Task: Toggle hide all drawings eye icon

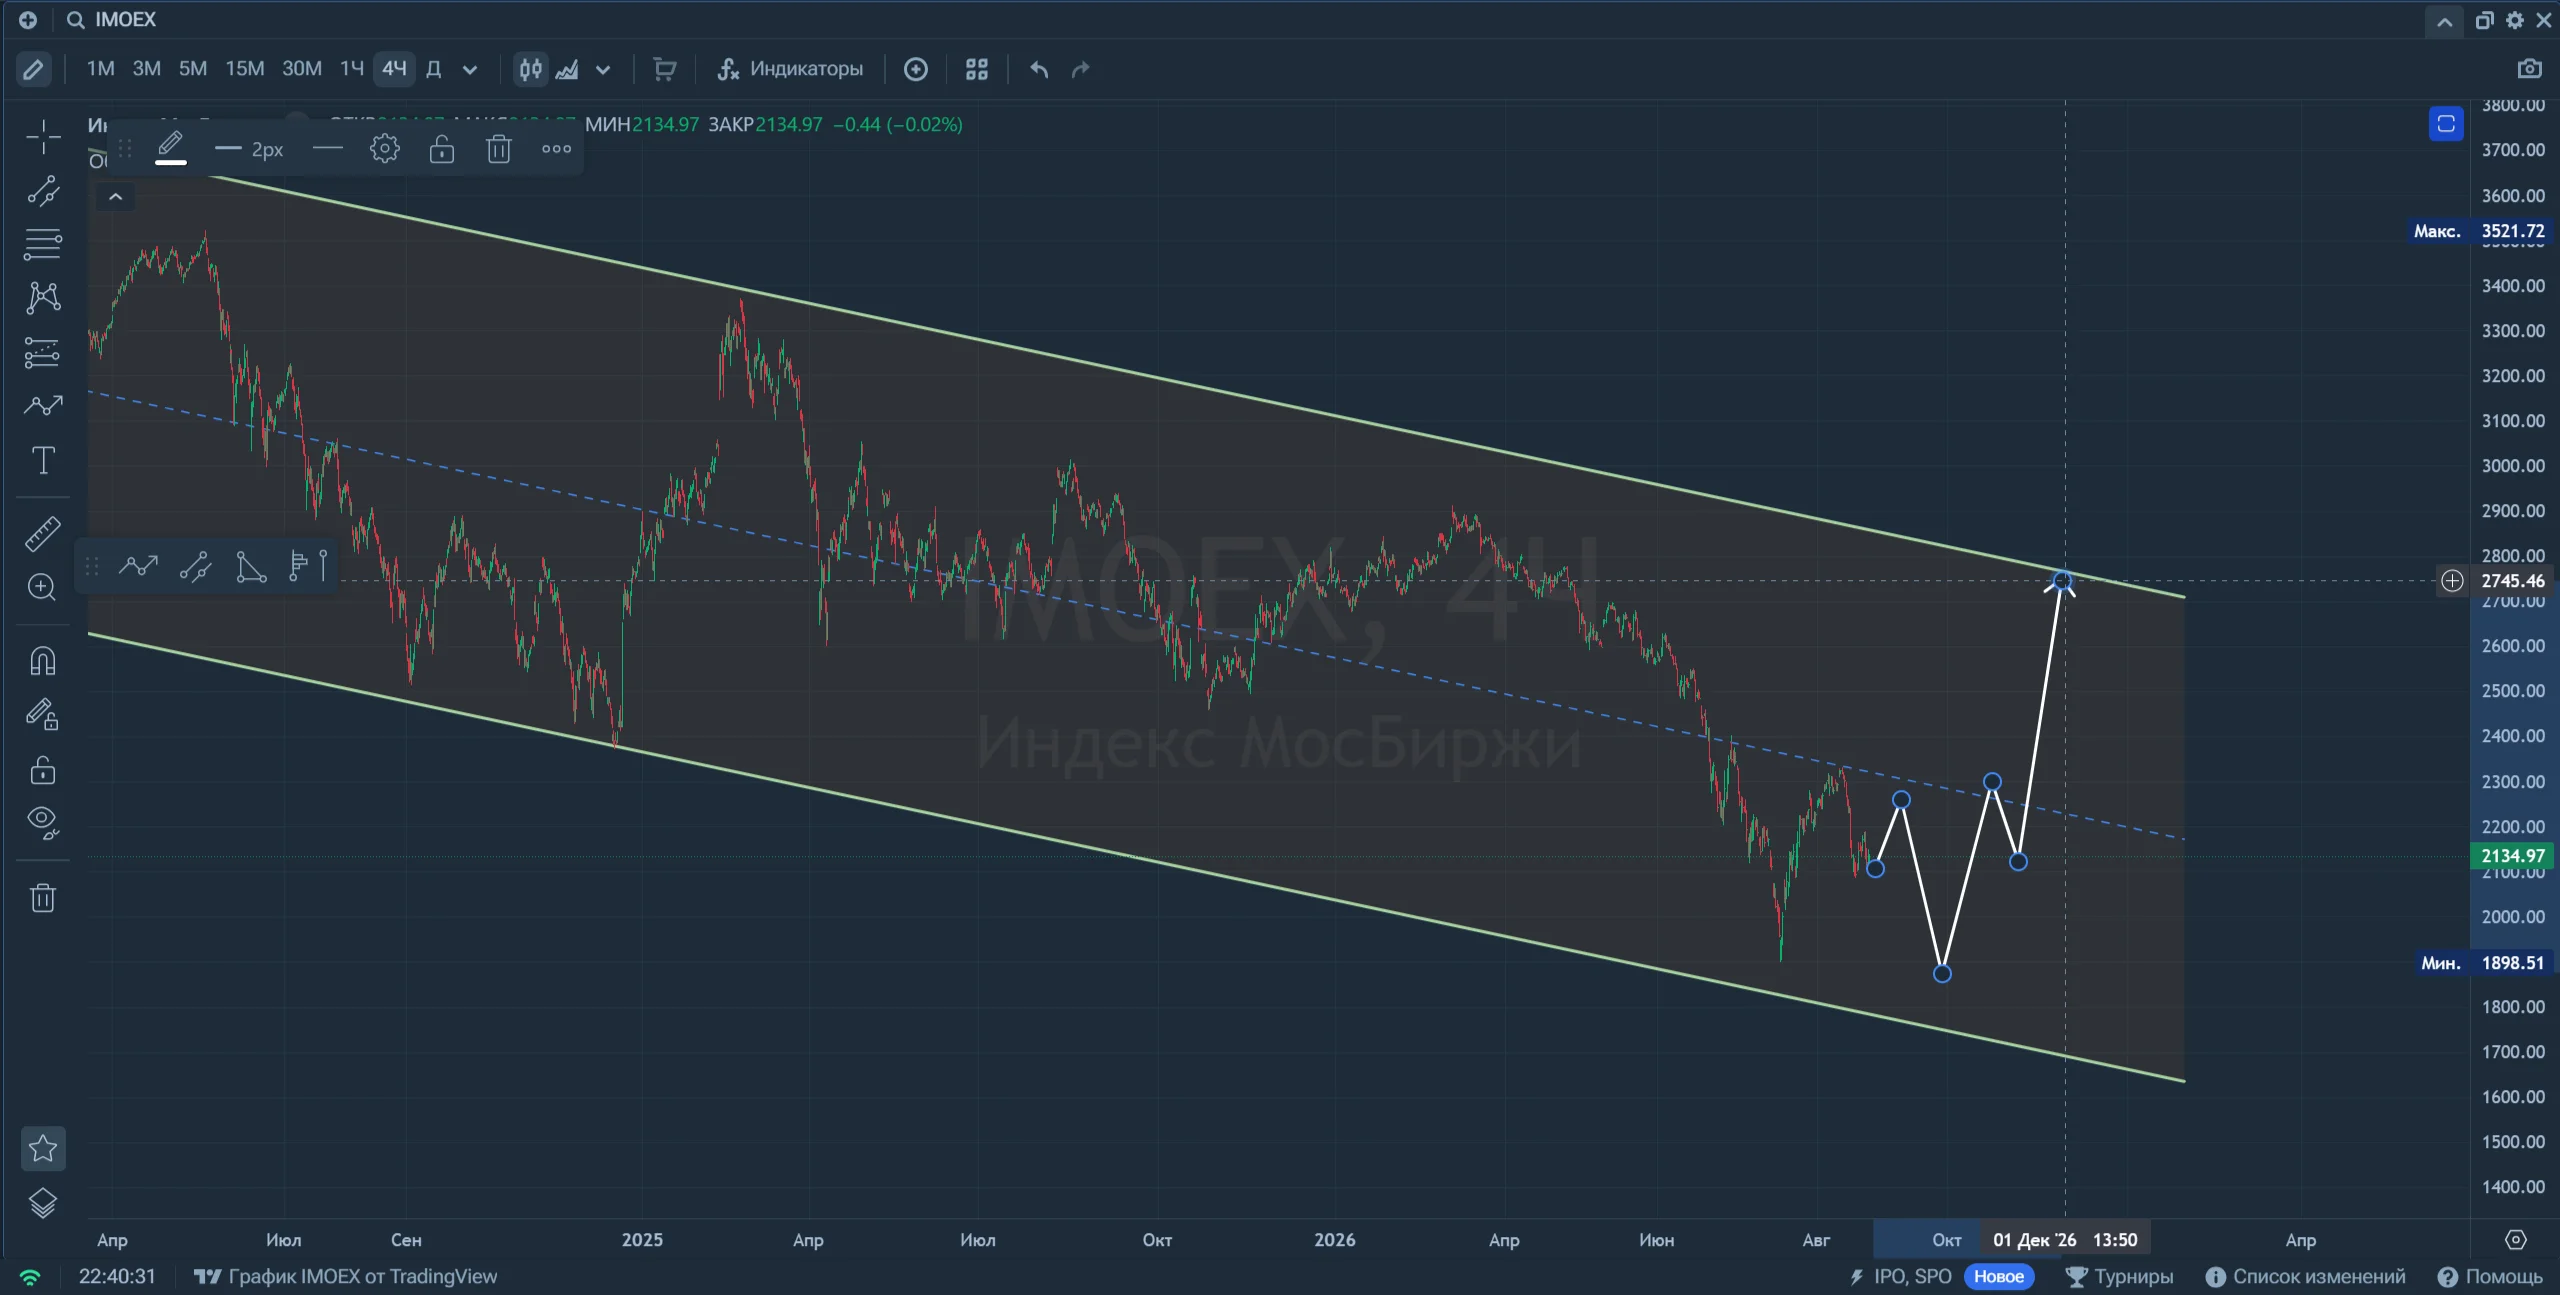Action: coord(43,823)
